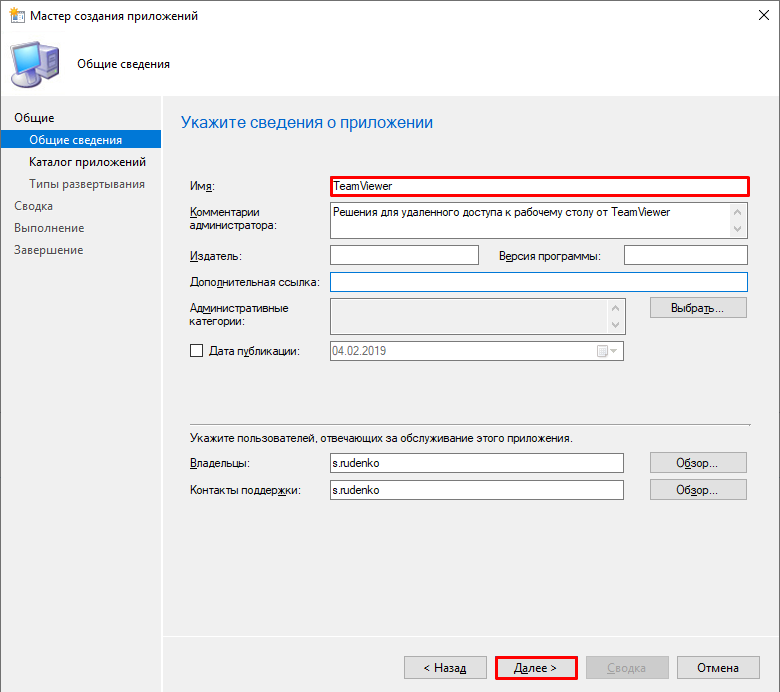Select the Завершение step
The height and width of the screenshot is (692, 780).
pos(48,250)
